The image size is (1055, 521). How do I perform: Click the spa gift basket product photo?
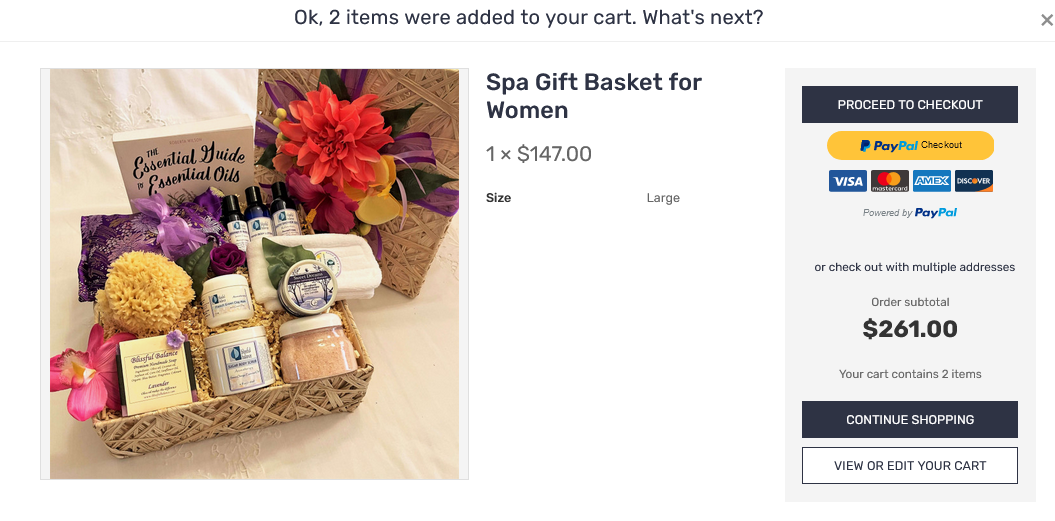(254, 274)
